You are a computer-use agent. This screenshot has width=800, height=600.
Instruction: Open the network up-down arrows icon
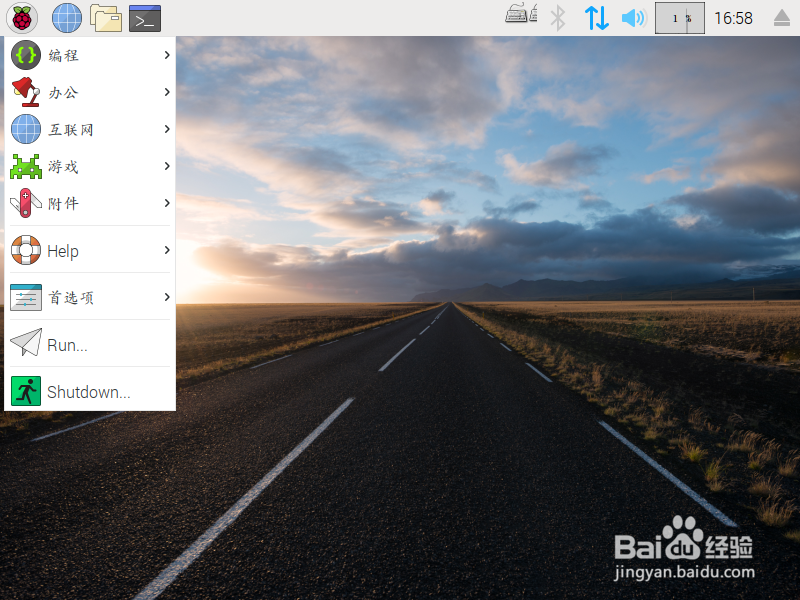tap(596, 18)
